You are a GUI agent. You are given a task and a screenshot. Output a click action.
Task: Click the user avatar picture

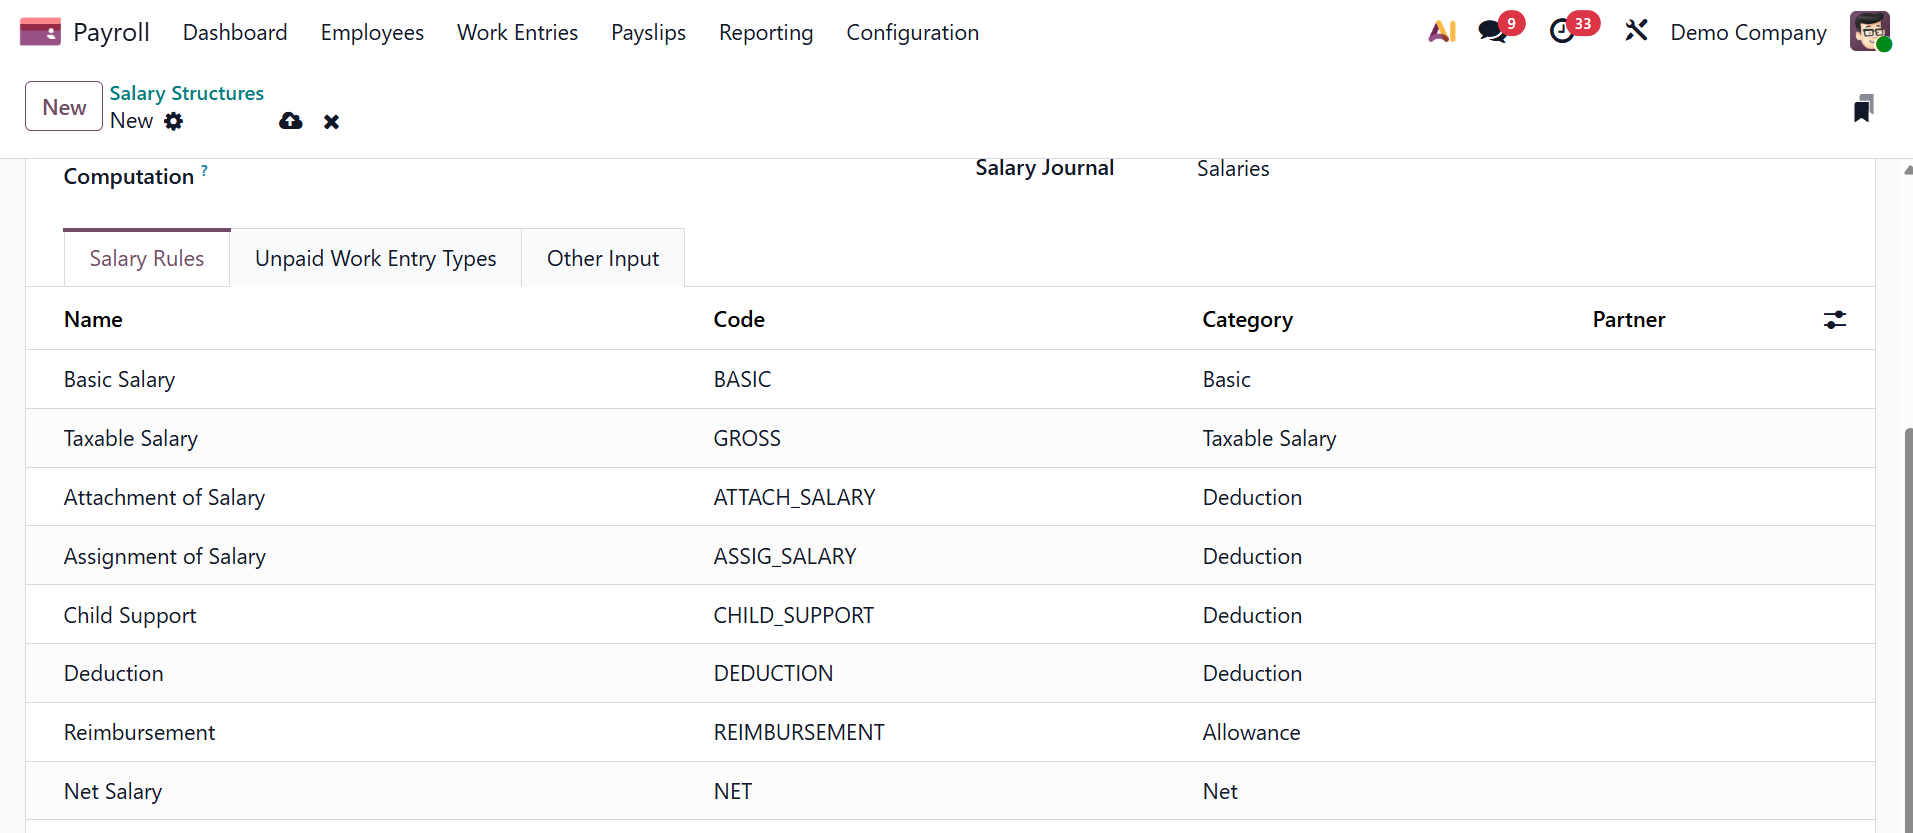[x=1869, y=32]
